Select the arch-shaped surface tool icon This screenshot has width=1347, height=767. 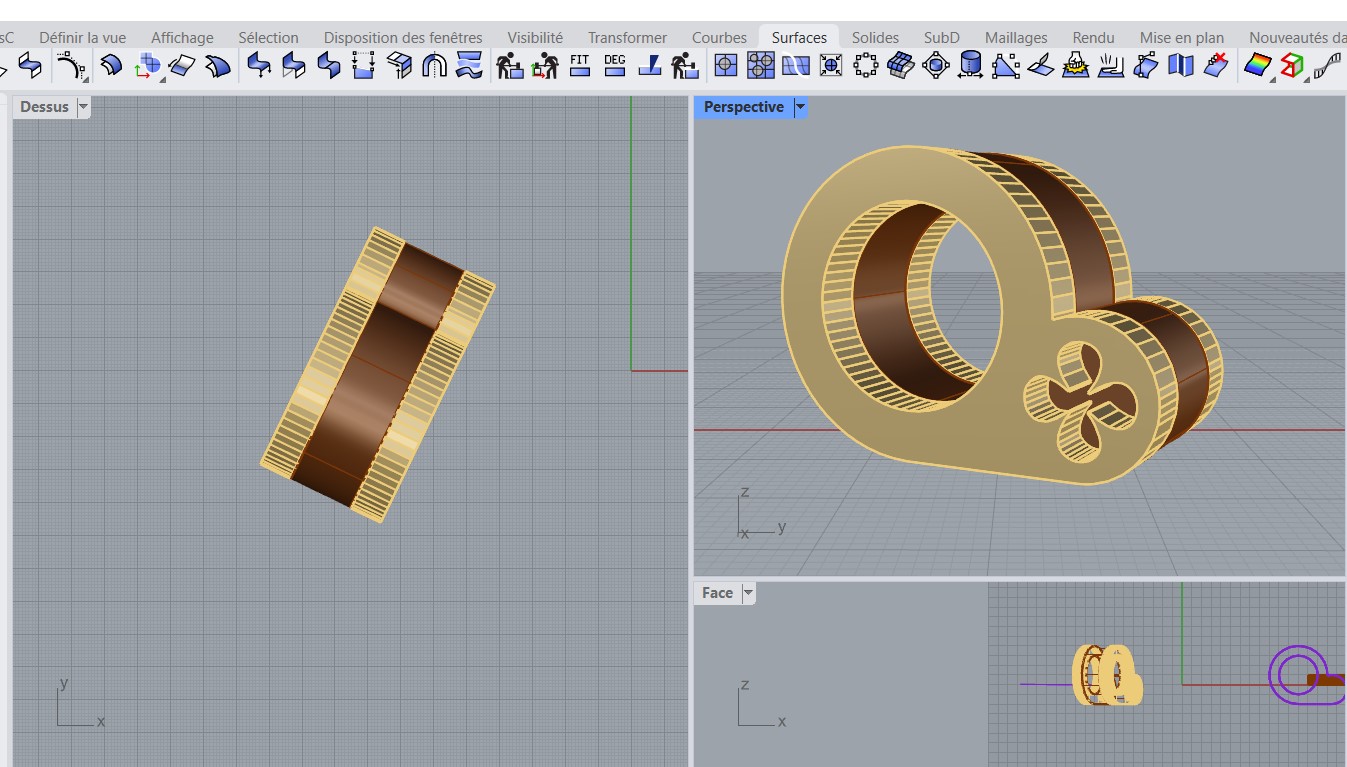[434, 66]
